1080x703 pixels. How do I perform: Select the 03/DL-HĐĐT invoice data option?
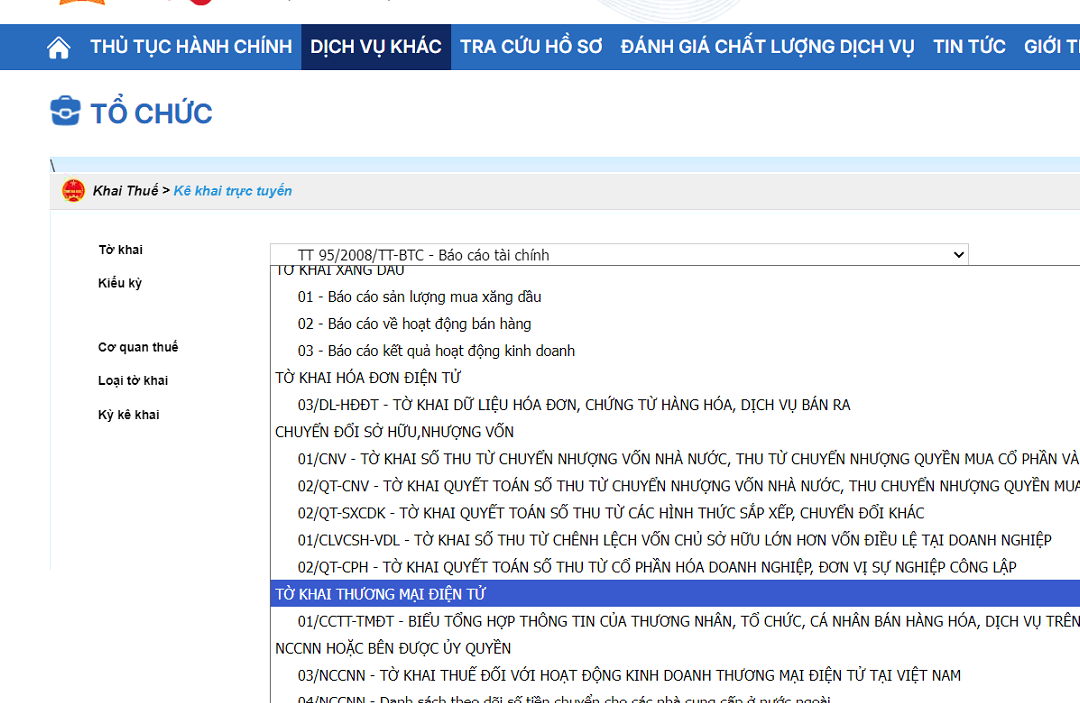pos(573,405)
